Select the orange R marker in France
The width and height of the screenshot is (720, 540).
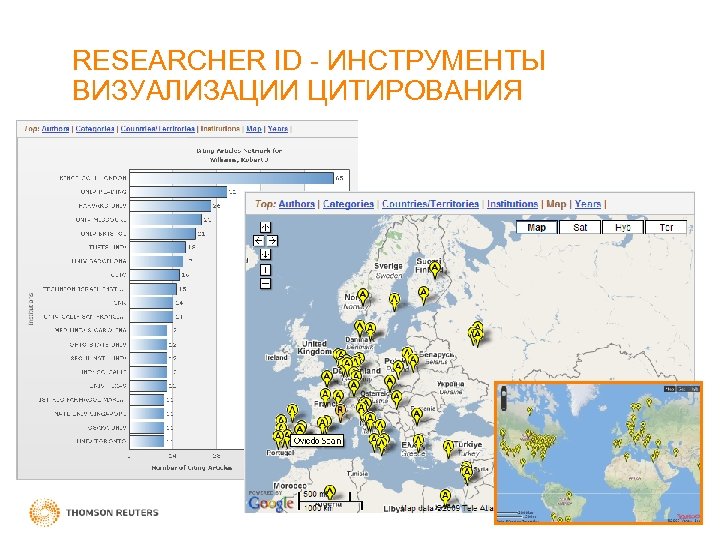coord(340,412)
